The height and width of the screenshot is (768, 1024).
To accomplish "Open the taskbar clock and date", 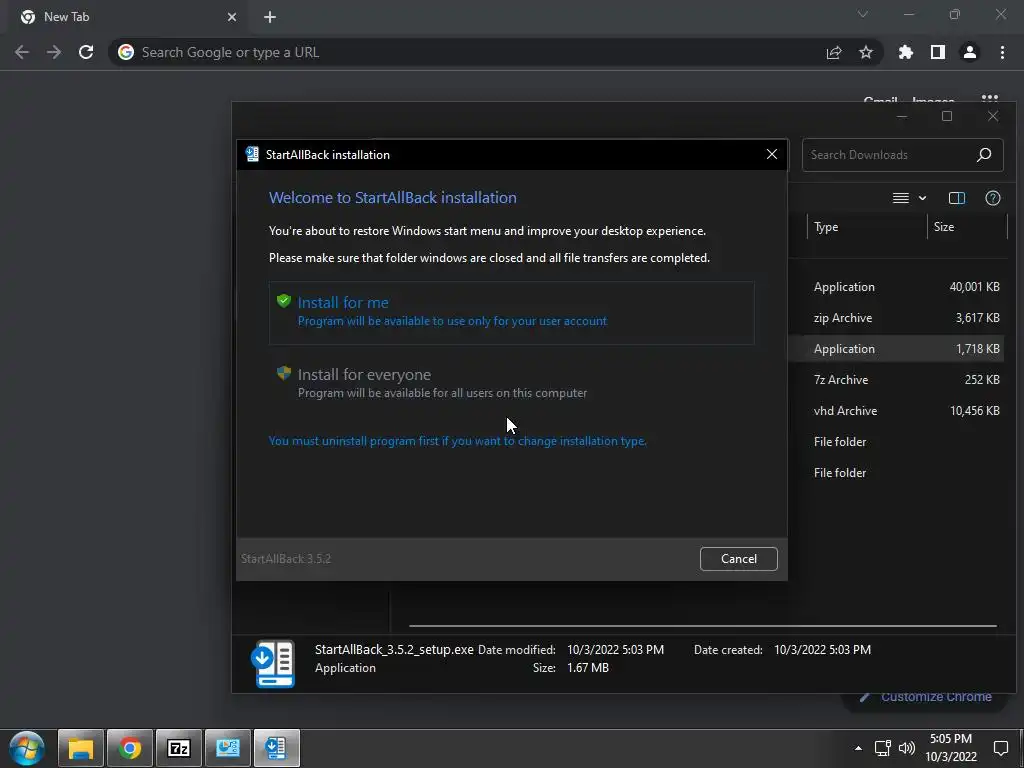I will coord(951,748).
